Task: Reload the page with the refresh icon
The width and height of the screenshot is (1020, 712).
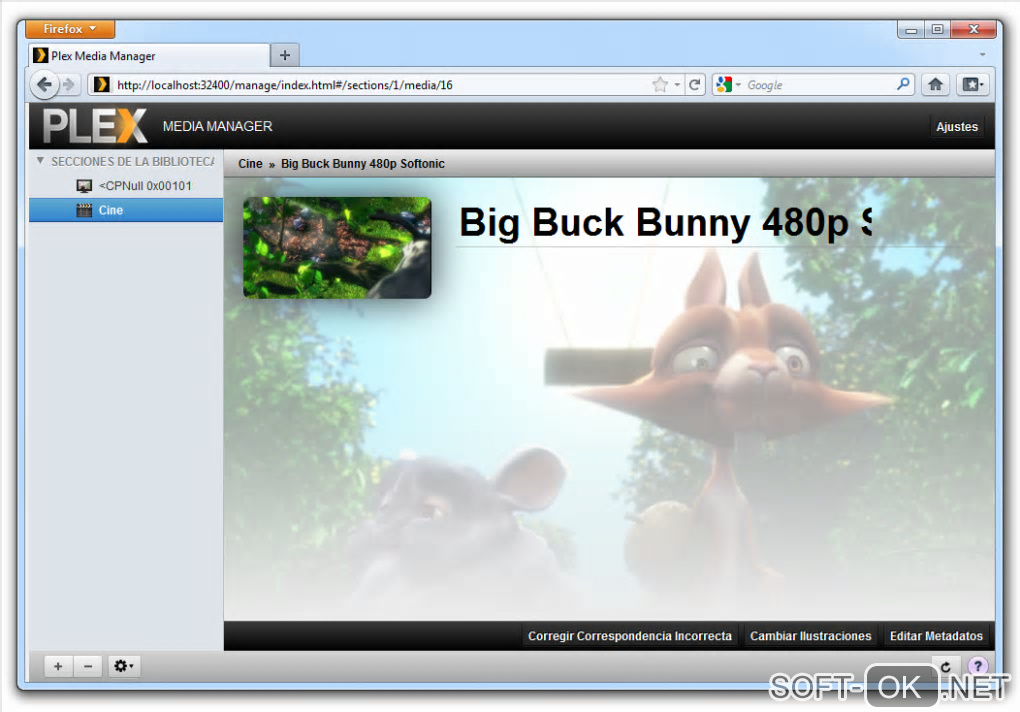Action: 695,85
